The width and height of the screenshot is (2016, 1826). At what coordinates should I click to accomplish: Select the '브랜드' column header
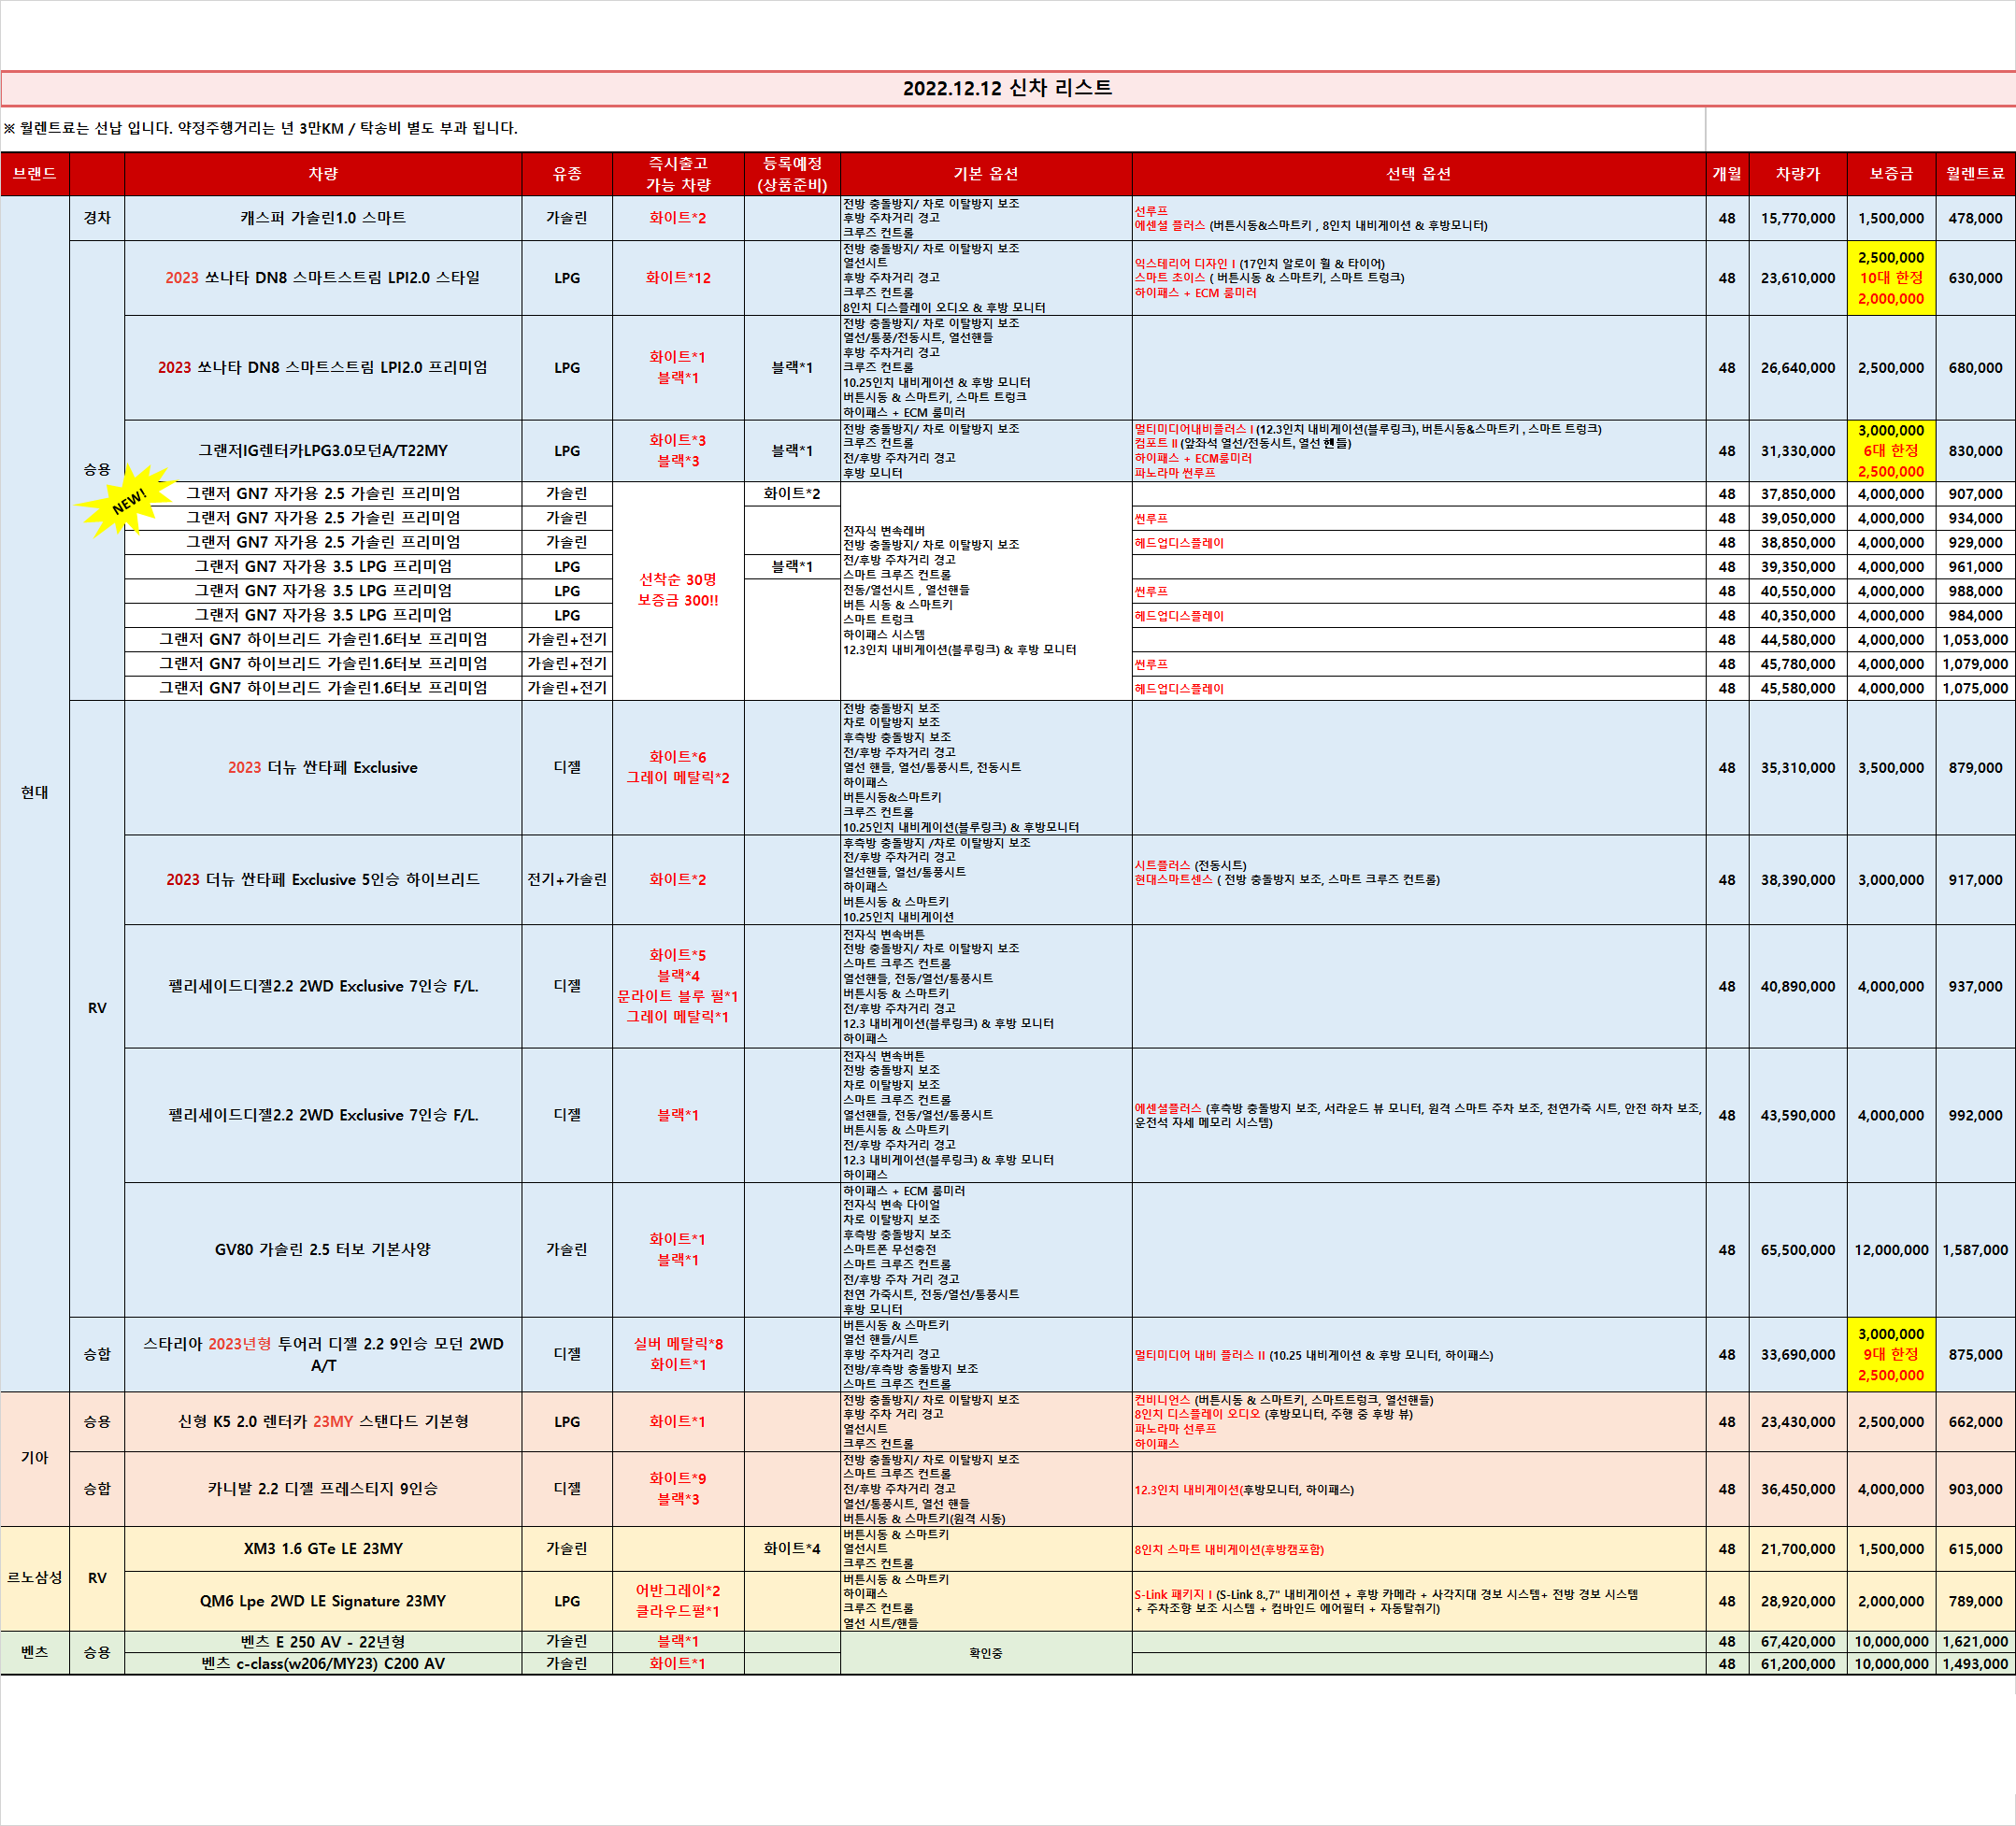point(35,174)
